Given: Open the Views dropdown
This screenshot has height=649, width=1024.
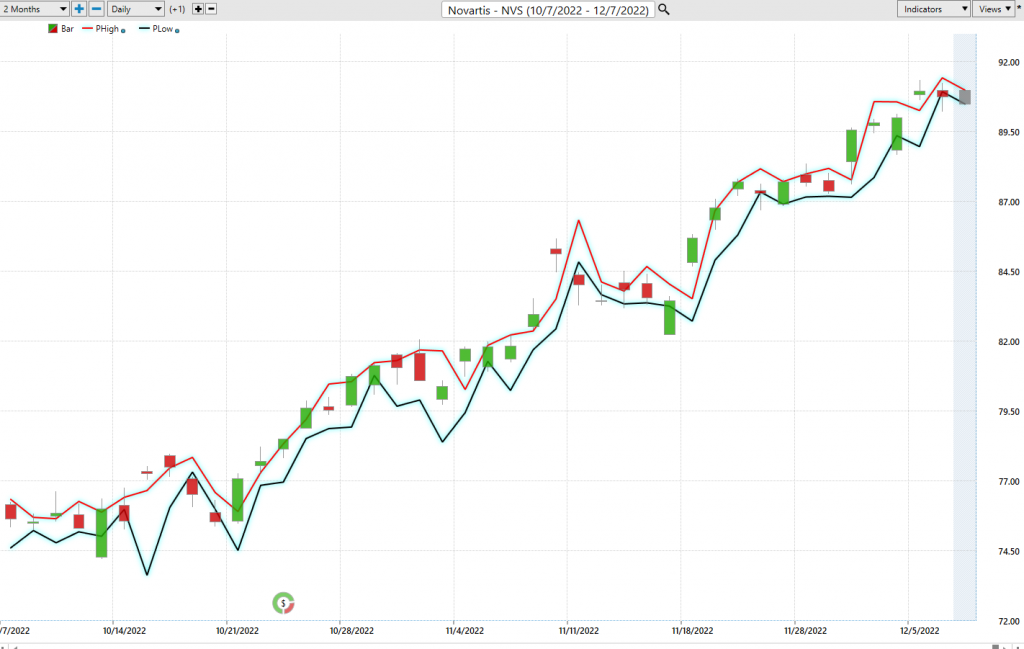Looking at the screenshot, I should 994,9.
